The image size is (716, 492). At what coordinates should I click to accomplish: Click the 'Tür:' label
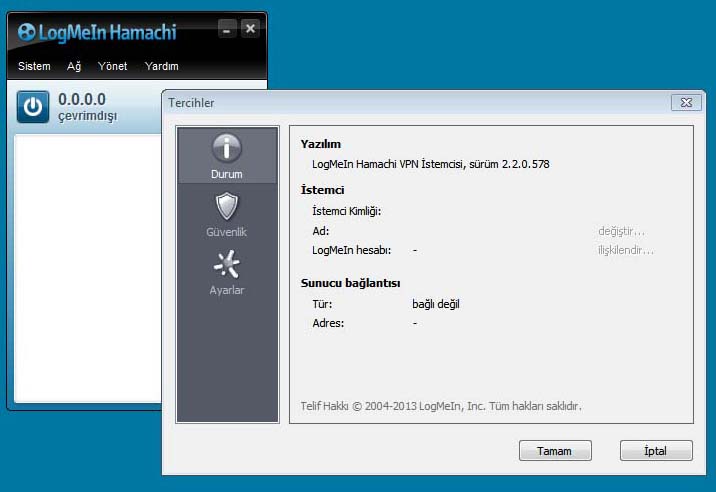coord(322,304)
